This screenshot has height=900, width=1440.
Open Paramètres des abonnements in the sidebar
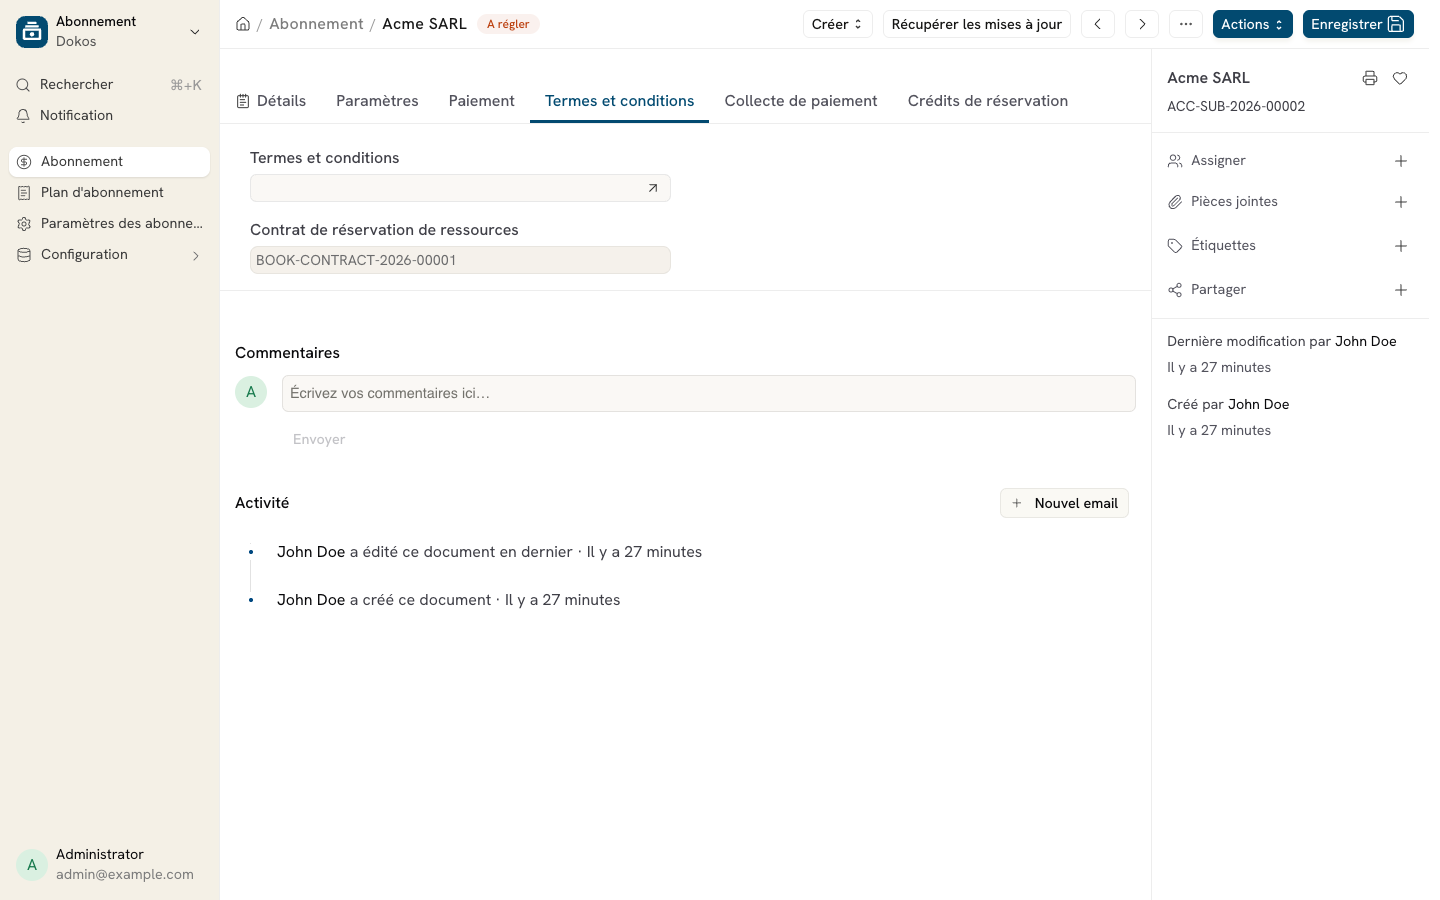110,224
